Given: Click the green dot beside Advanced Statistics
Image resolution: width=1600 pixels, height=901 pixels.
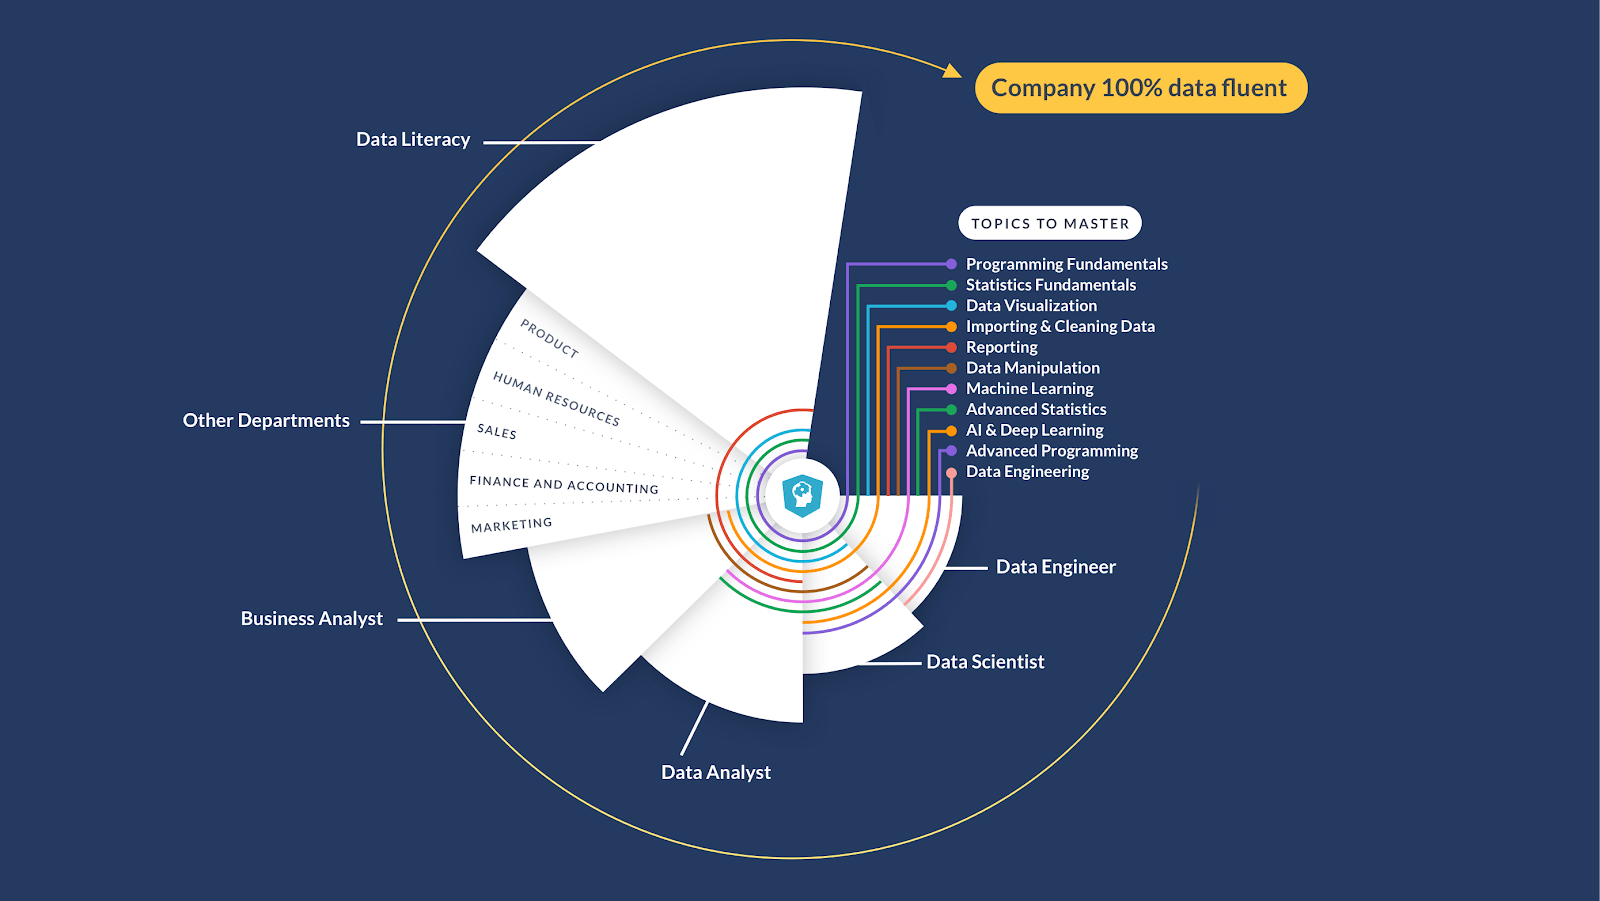Looking at the screenshot, I should 951,409.
